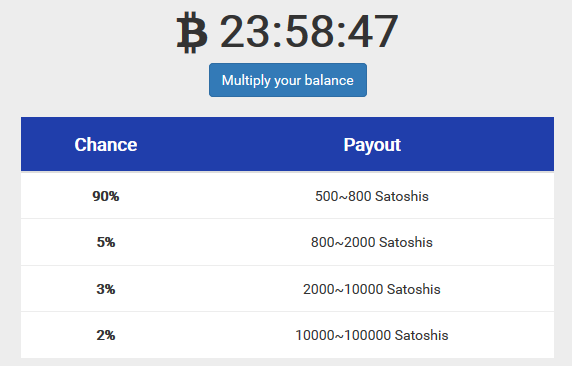Select the Chance column header
This screenshot has height=366, width=572.
click(106, 145)
